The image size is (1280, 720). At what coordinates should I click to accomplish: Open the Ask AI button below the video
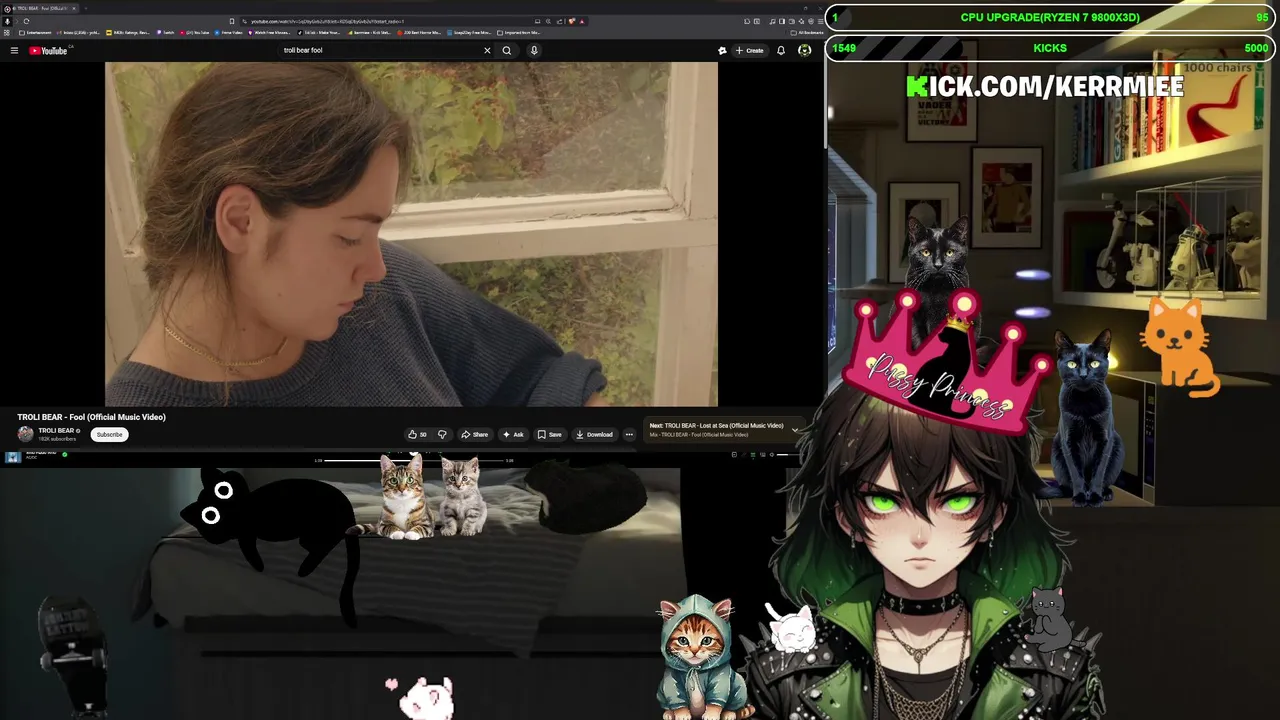pos(513,434)
